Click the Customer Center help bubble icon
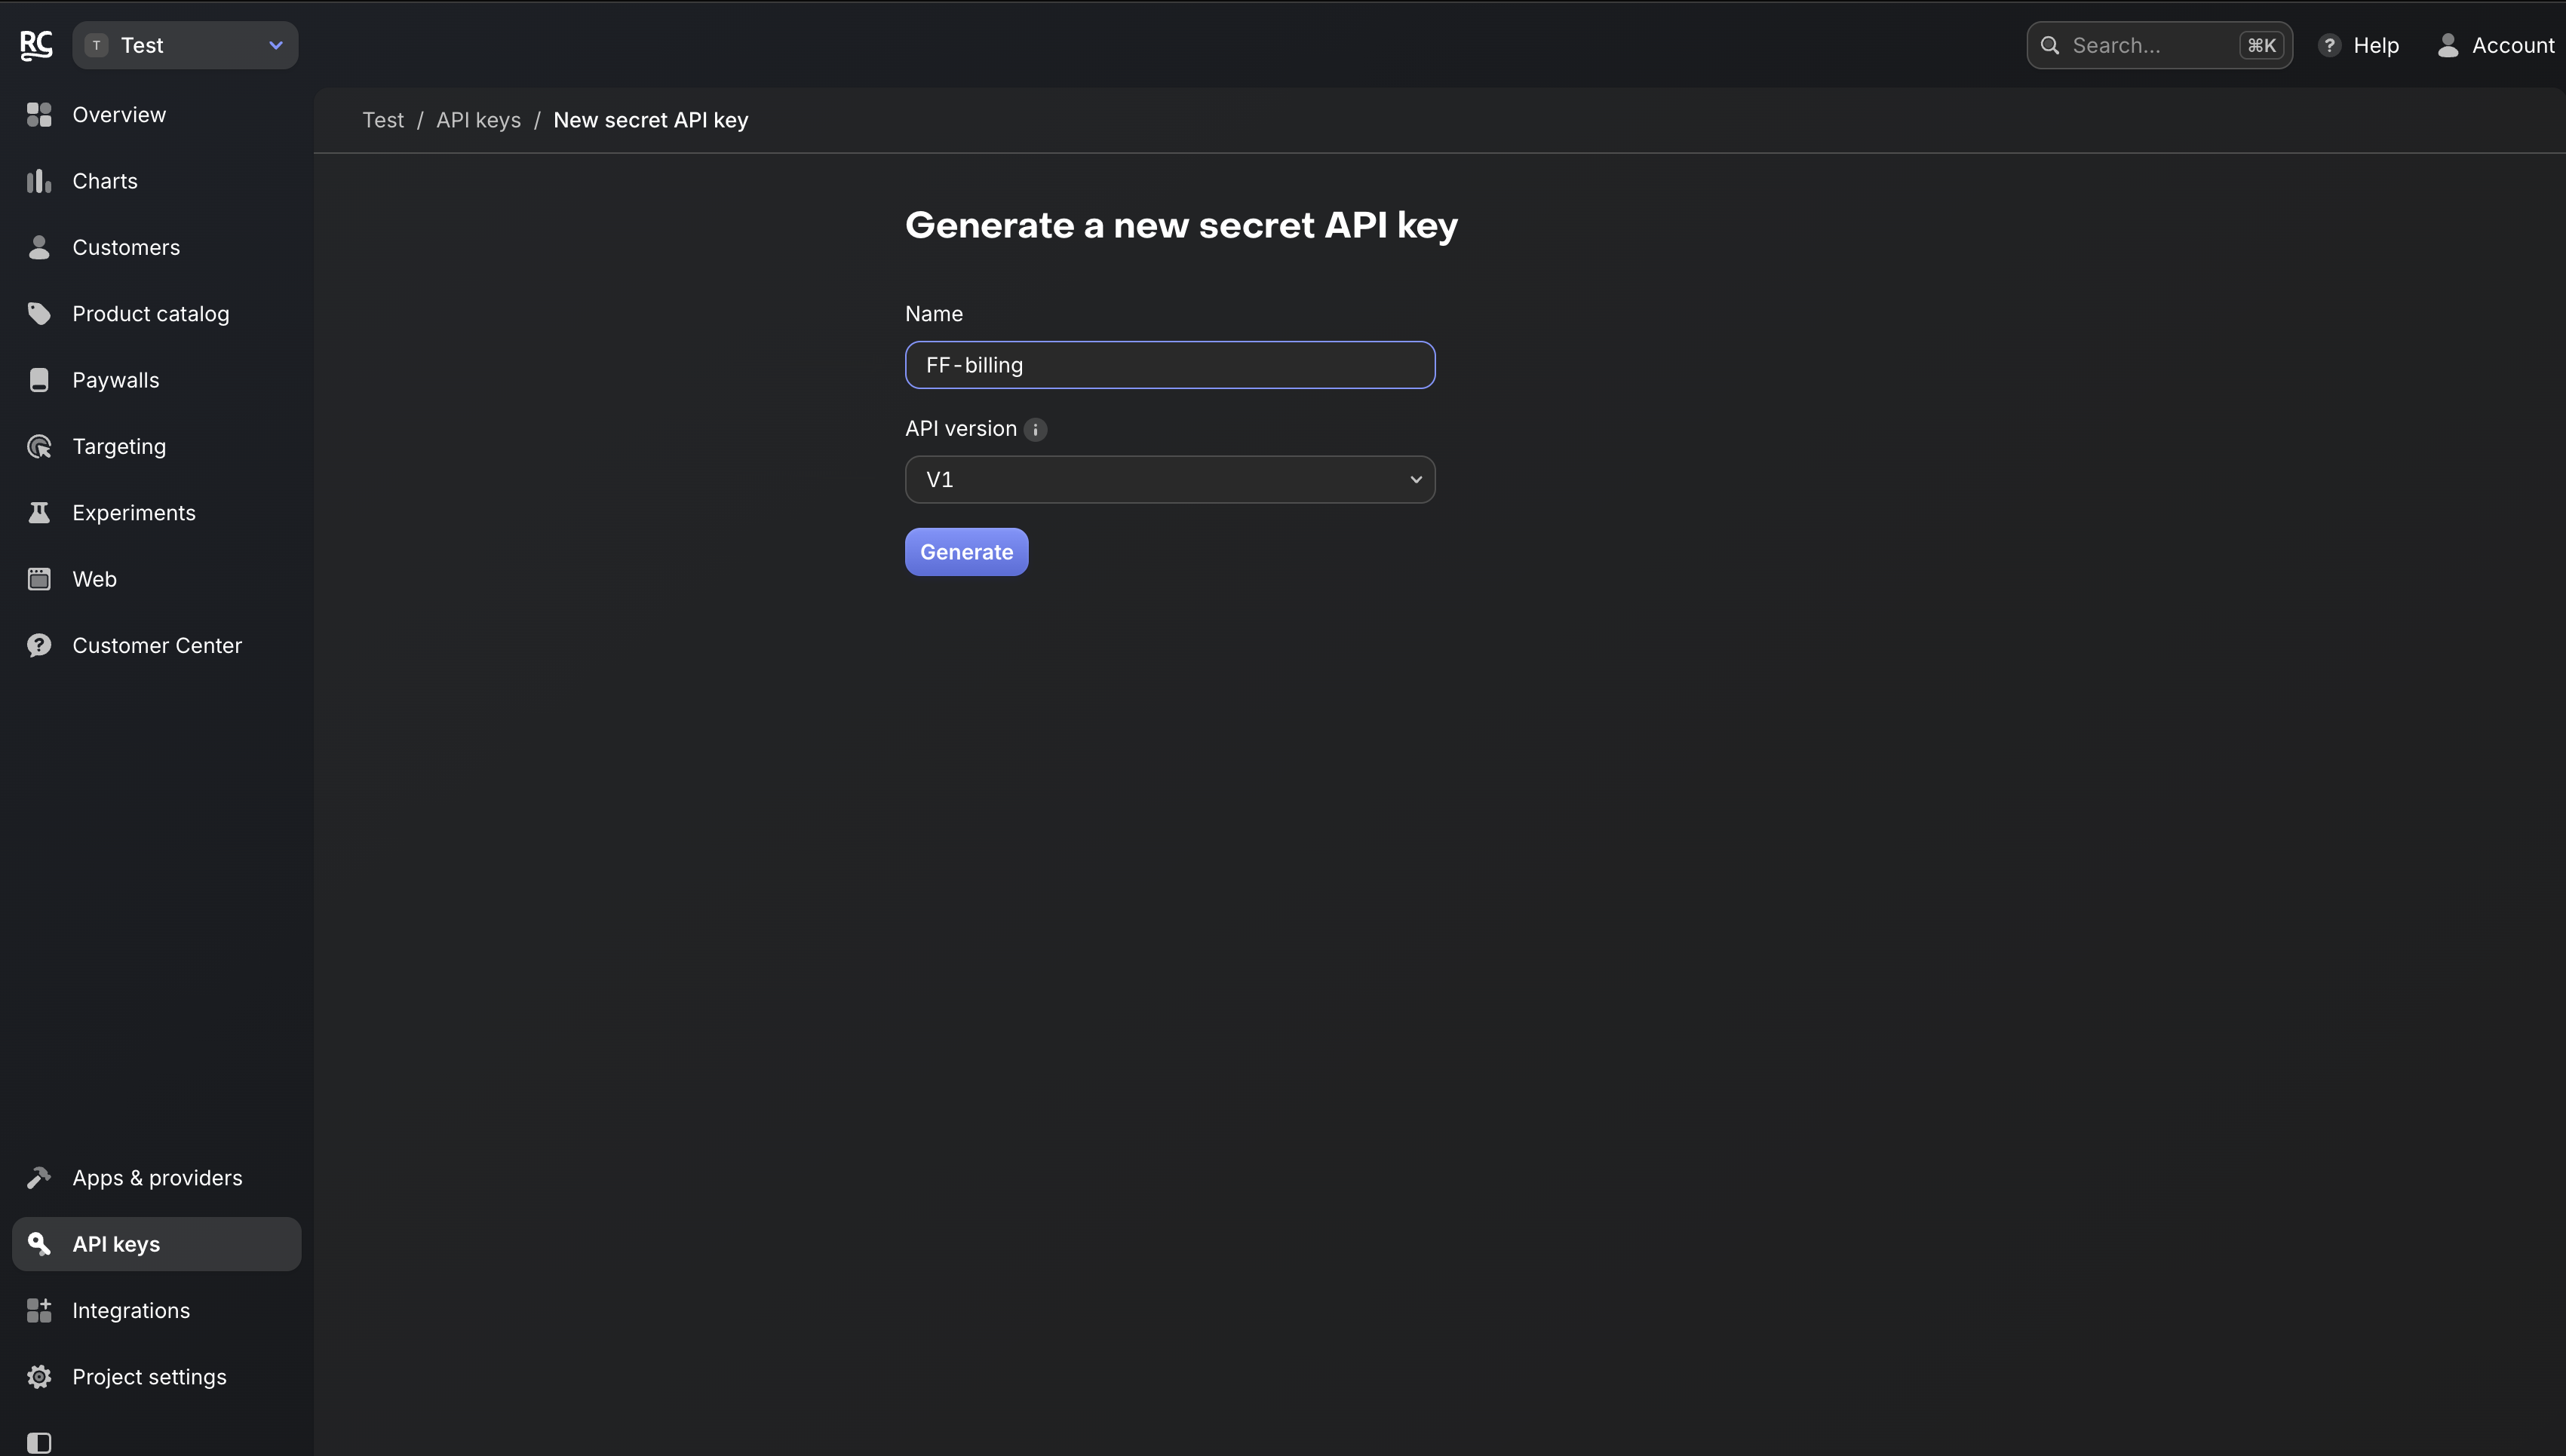The width and height of the screenshot is (2566, 1456). pyautogui.click(x=39, y=645)
